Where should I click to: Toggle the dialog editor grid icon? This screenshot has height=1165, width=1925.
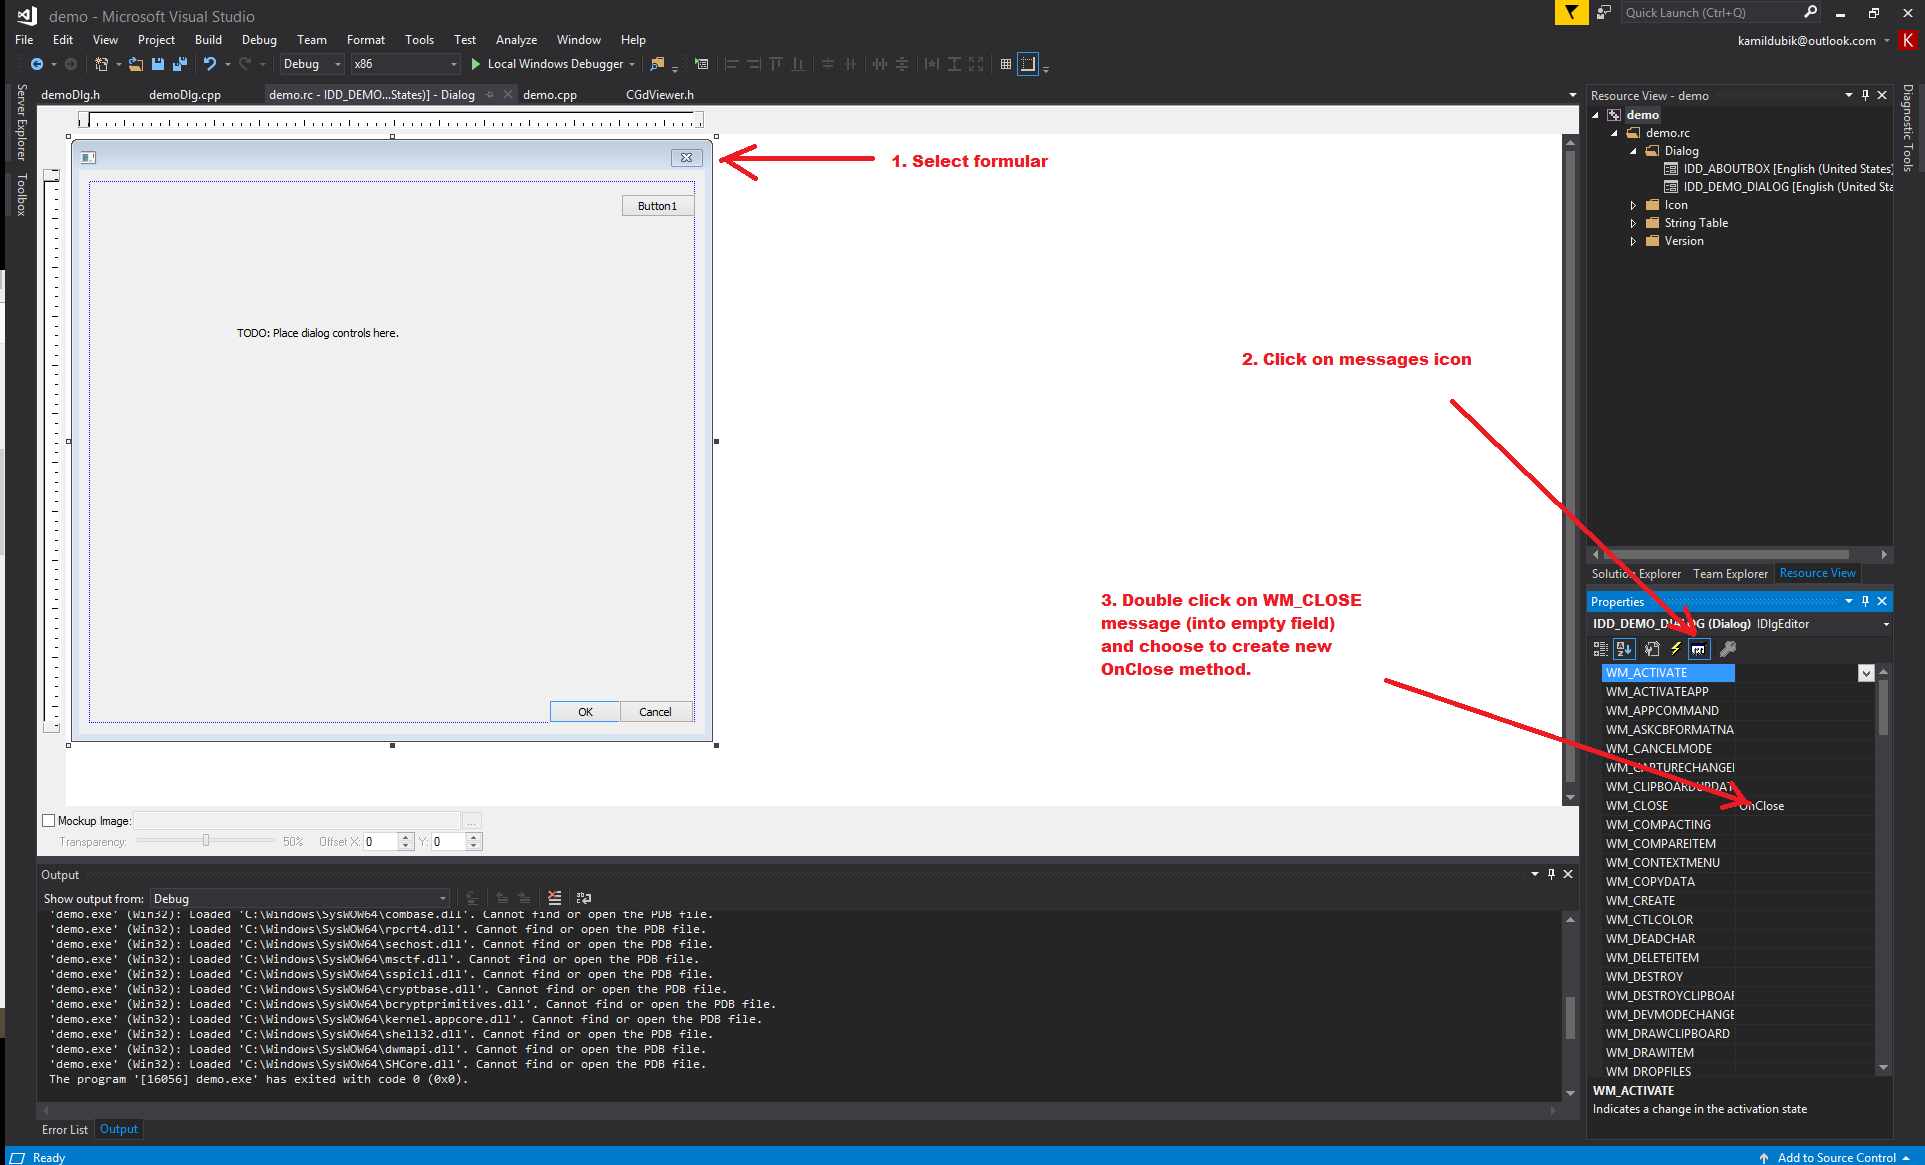pyautogui.click(x=1006, y=64)
